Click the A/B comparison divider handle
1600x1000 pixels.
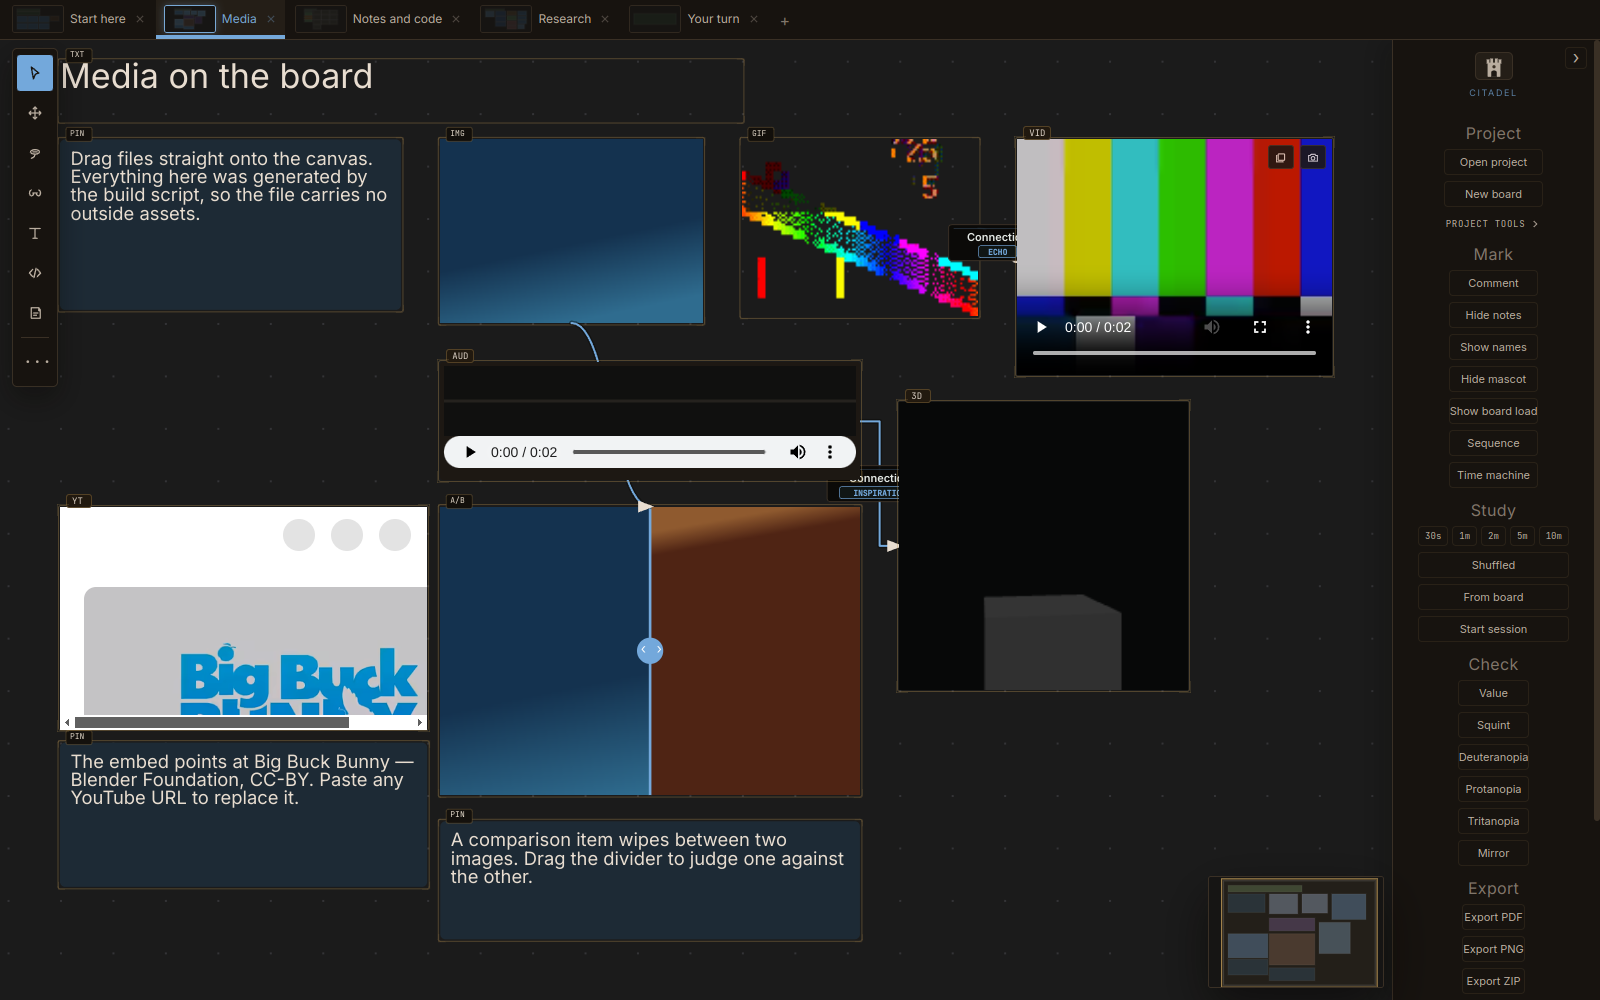click(x=650, y=651)
